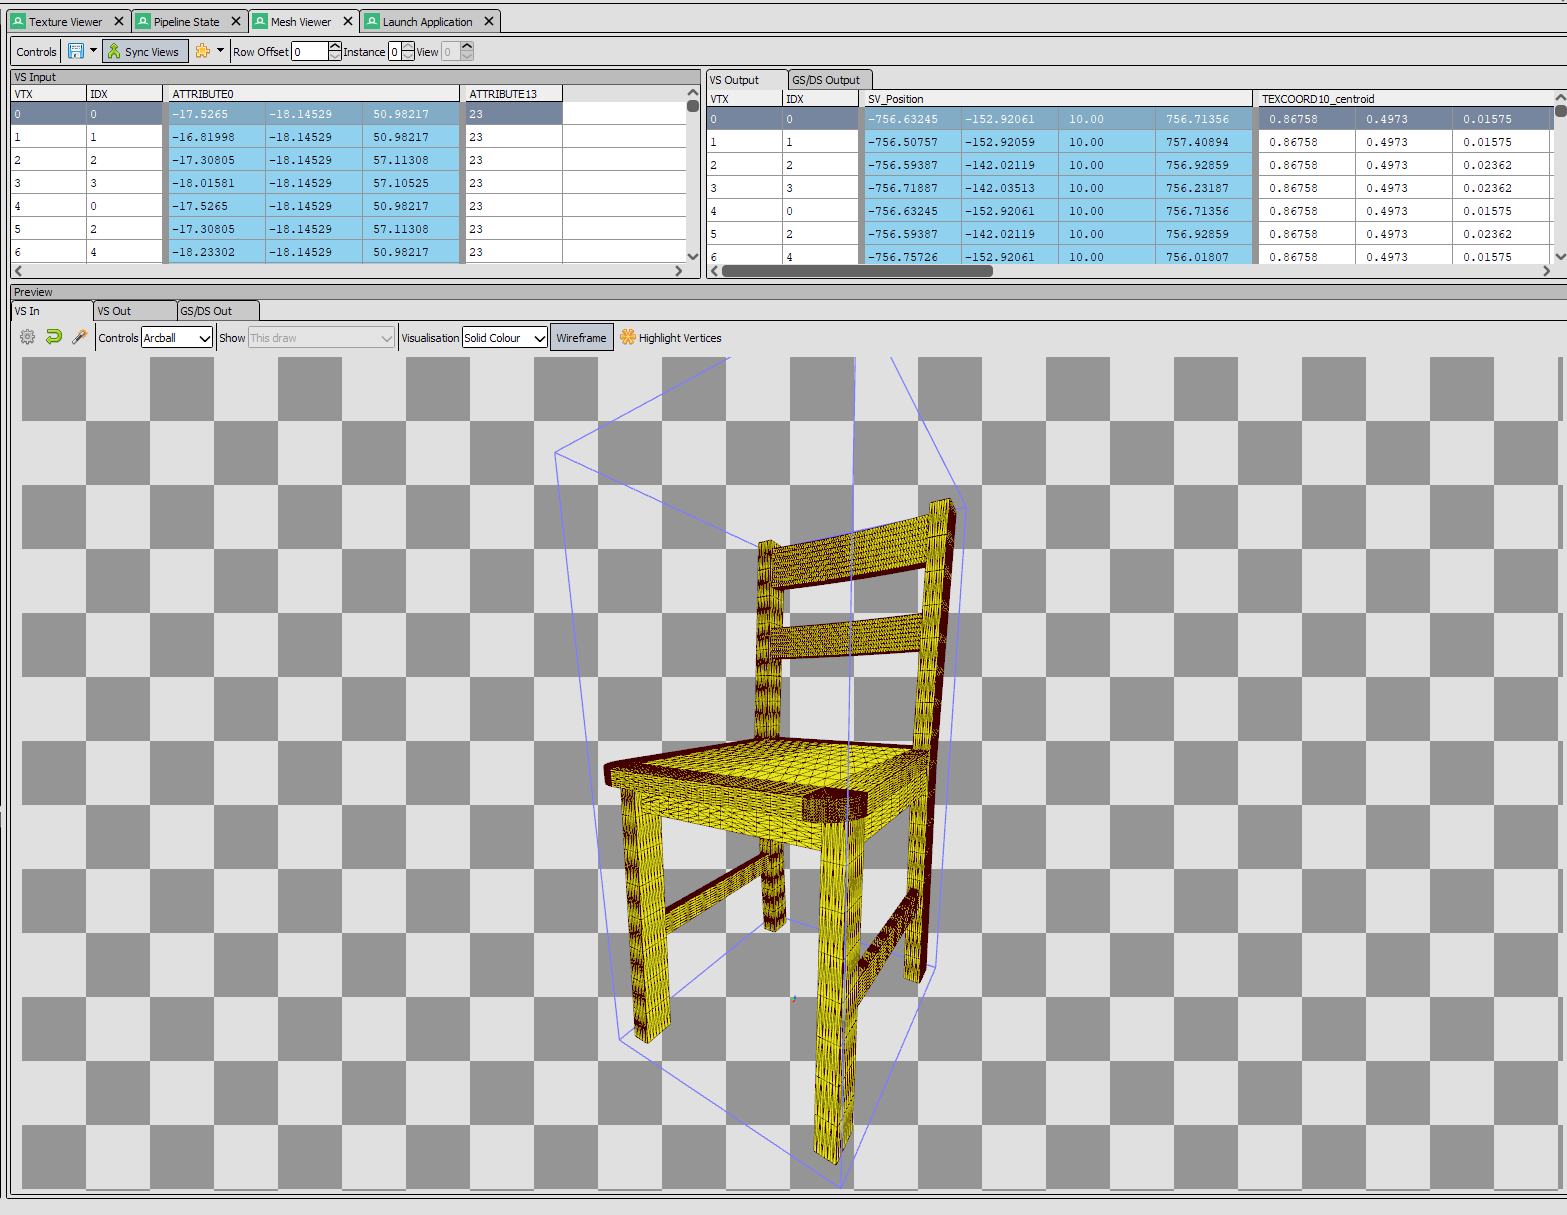The width and height of the screenshot is (1567, 1215).
Task: Click the puzzle-piece debug vertex icon
Action: pyautogui.click(x=203, y=51)
